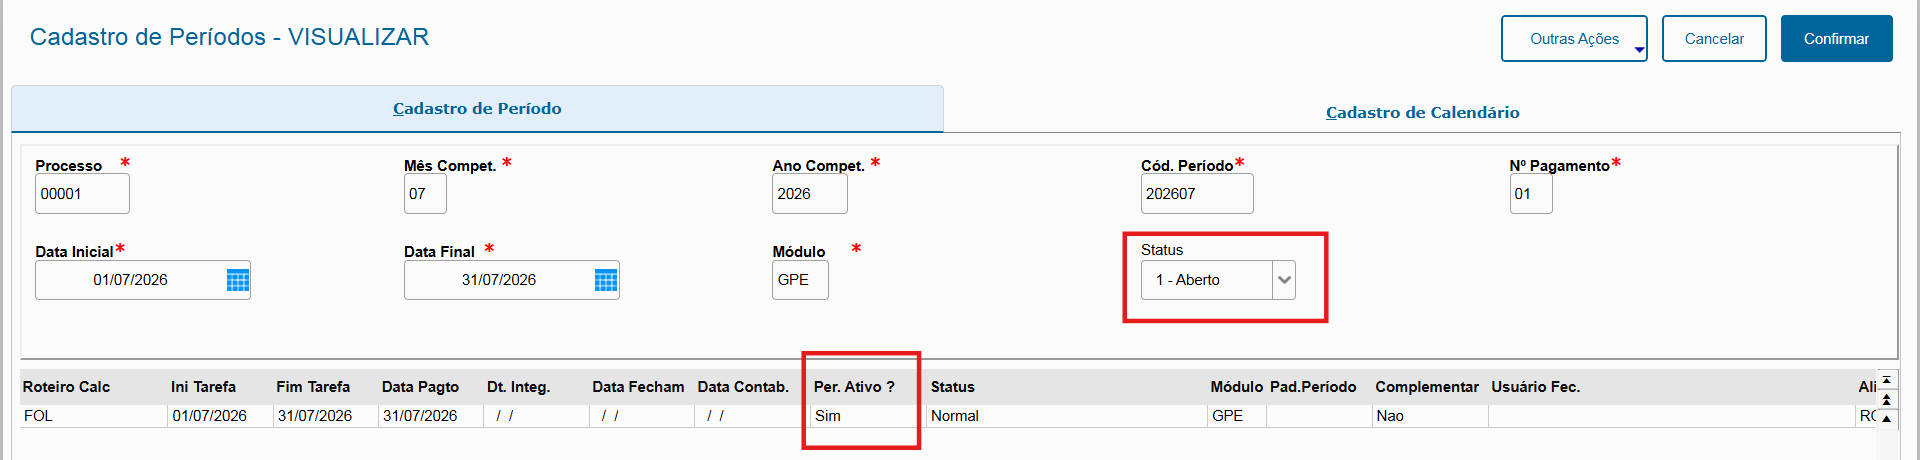Click the Mês Compet. field
The height and width of the screenshot is (460, 1920).
point(425,194)
